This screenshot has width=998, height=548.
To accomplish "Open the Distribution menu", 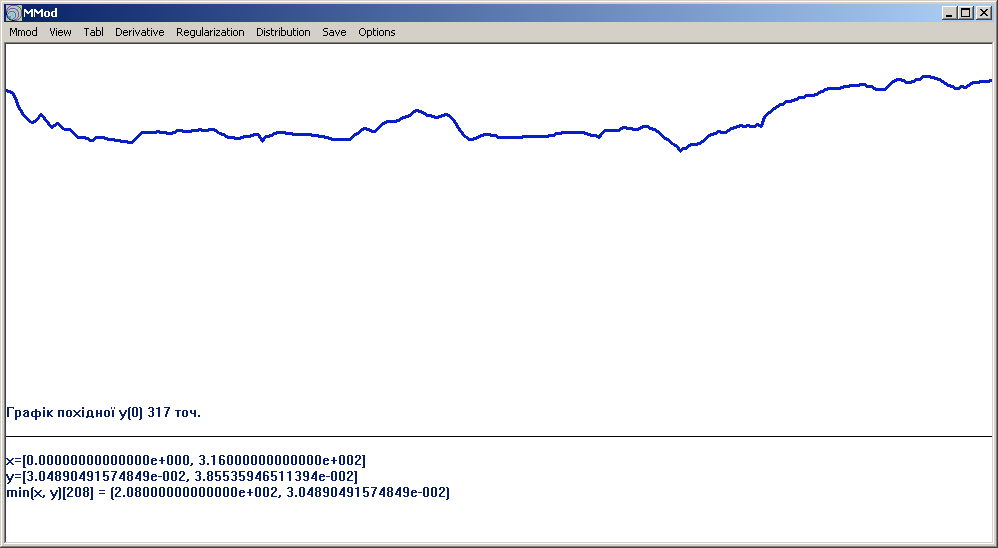I will (283, 32).
